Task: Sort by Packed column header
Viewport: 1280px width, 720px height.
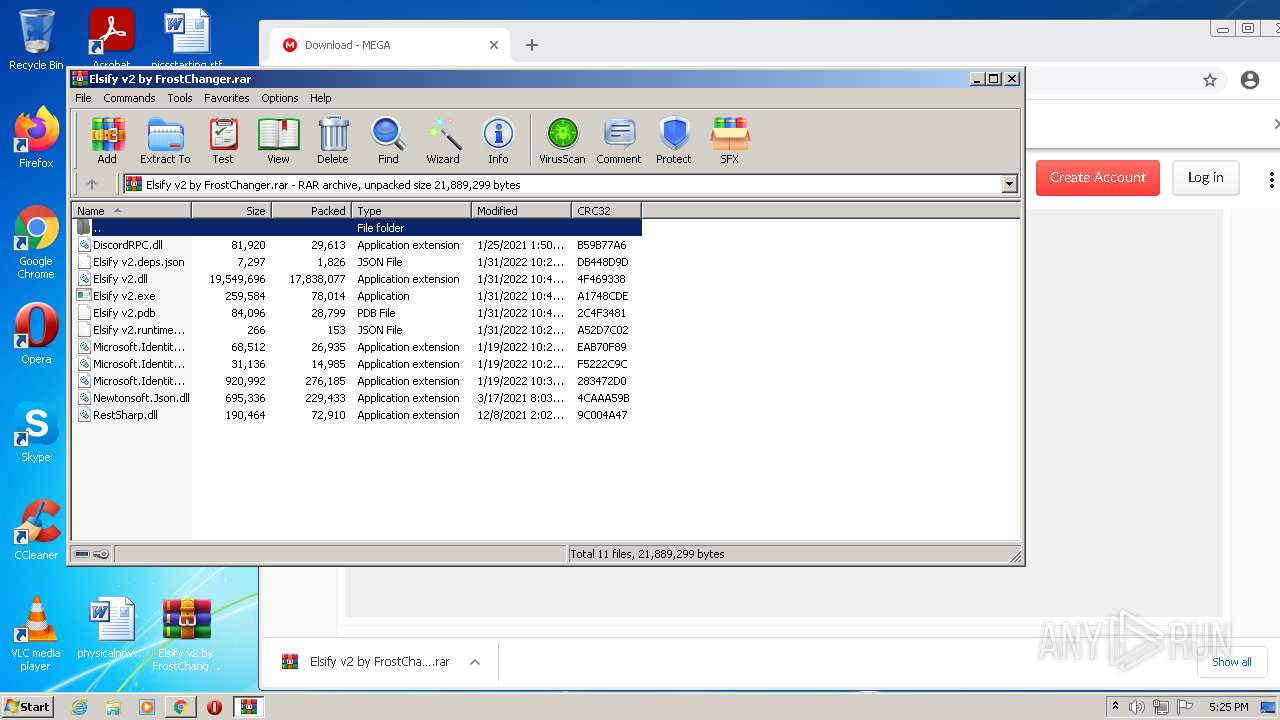Action: pos(311,210)
